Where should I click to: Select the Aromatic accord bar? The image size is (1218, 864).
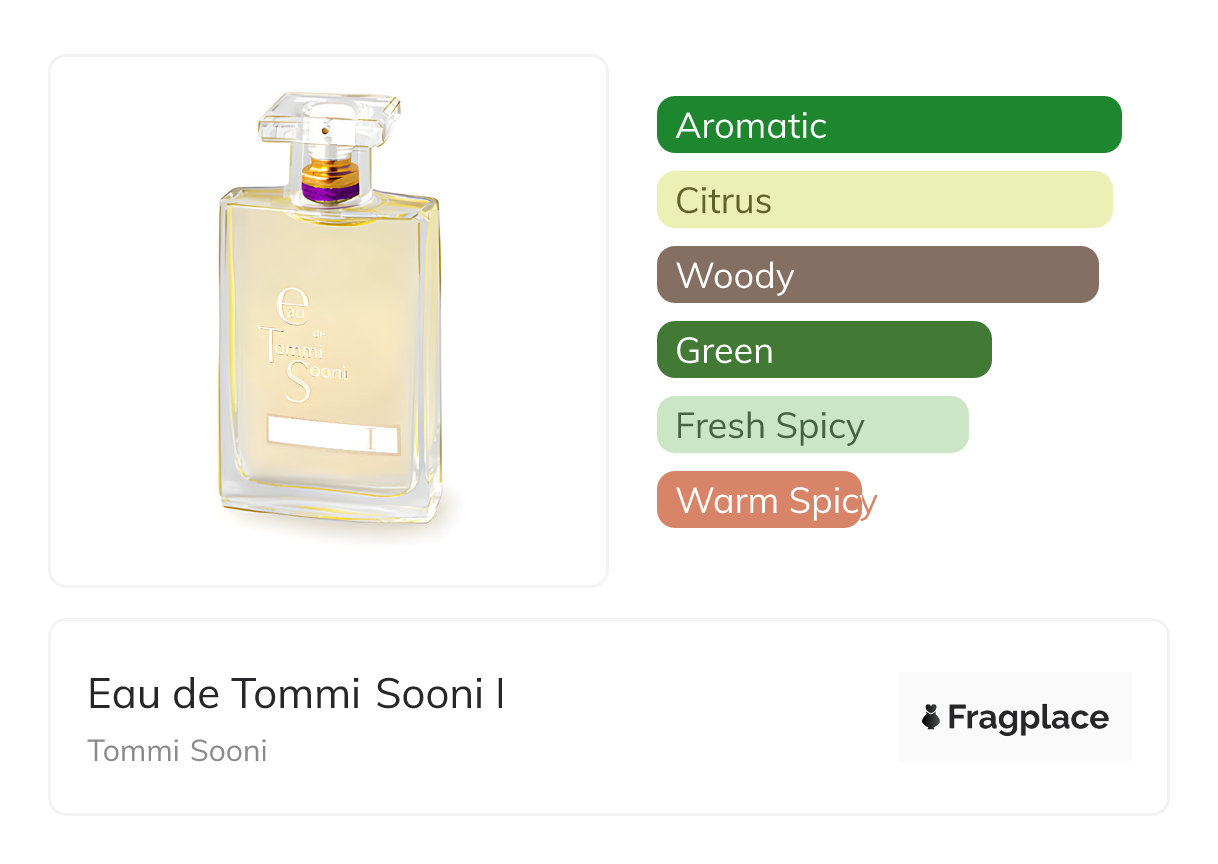(888, 125)
